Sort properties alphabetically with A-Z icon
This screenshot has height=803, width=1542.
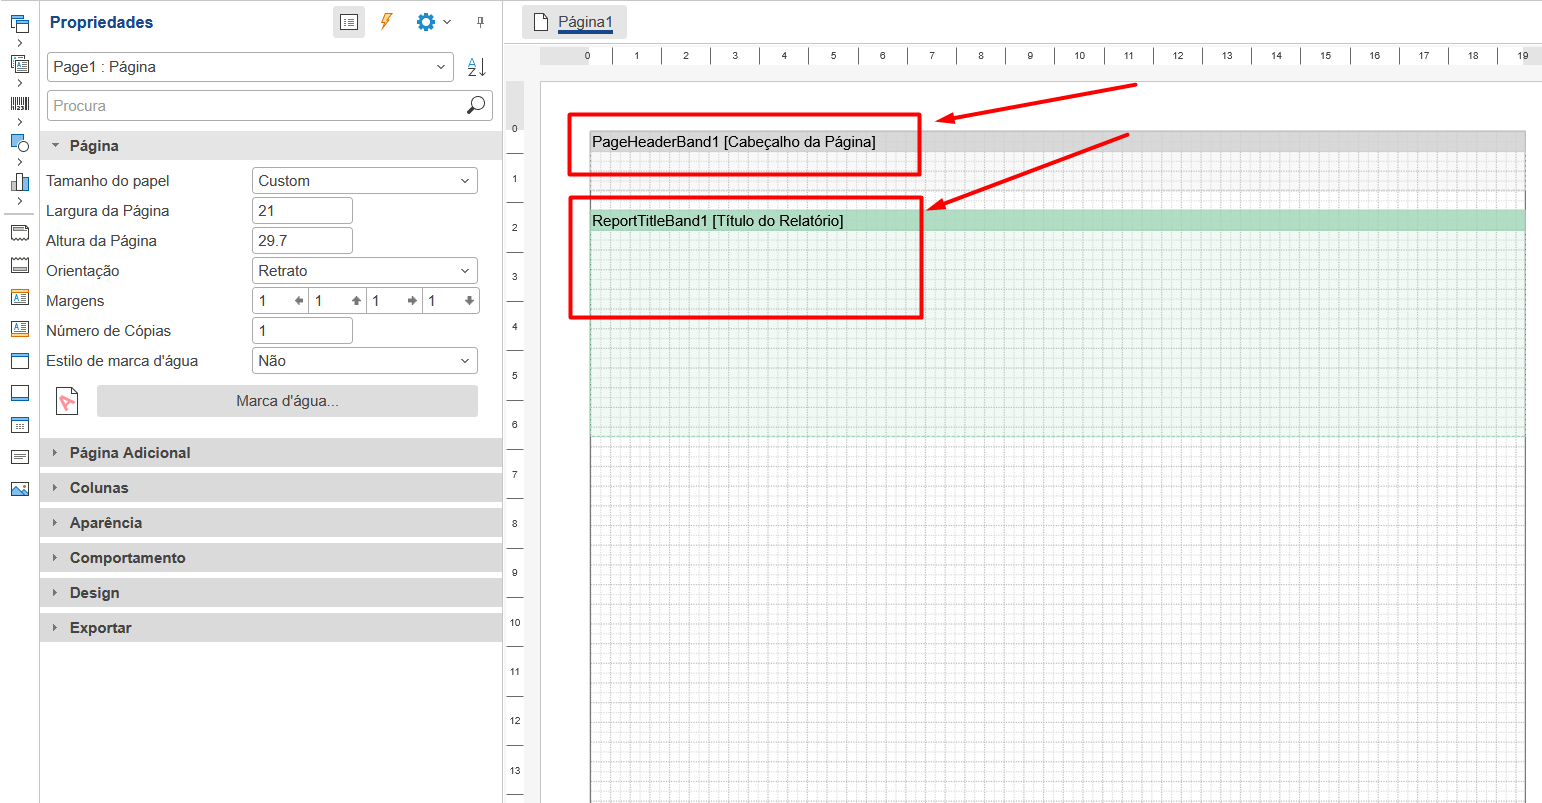coord(477,67)
